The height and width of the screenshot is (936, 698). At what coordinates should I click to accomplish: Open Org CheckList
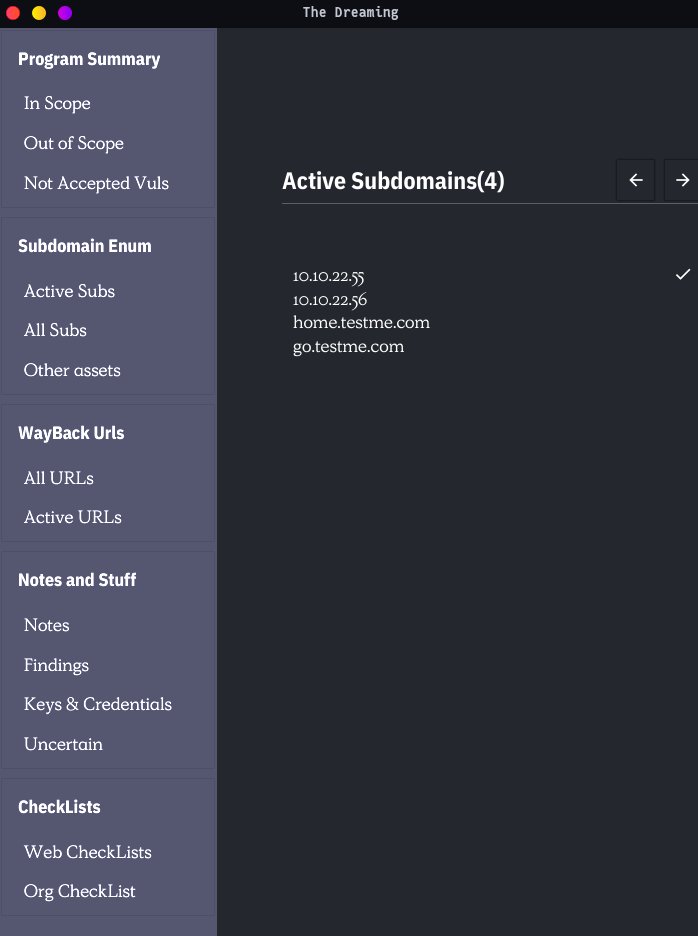pyautogui.click(x=79, y=891)
